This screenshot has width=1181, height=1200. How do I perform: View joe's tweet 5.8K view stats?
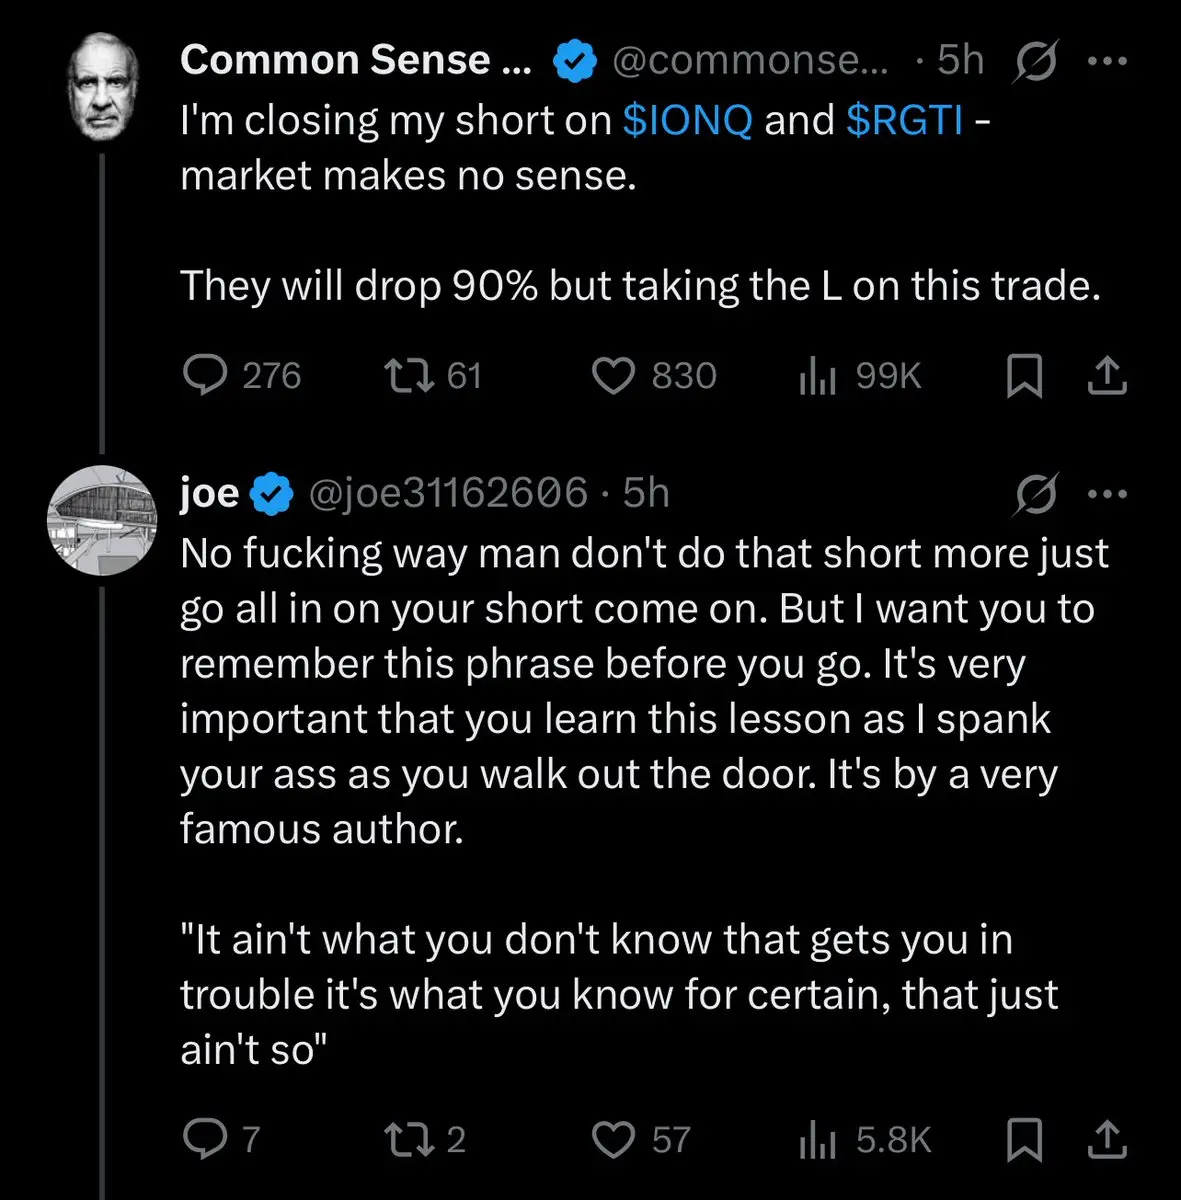tap(817, 1141)
